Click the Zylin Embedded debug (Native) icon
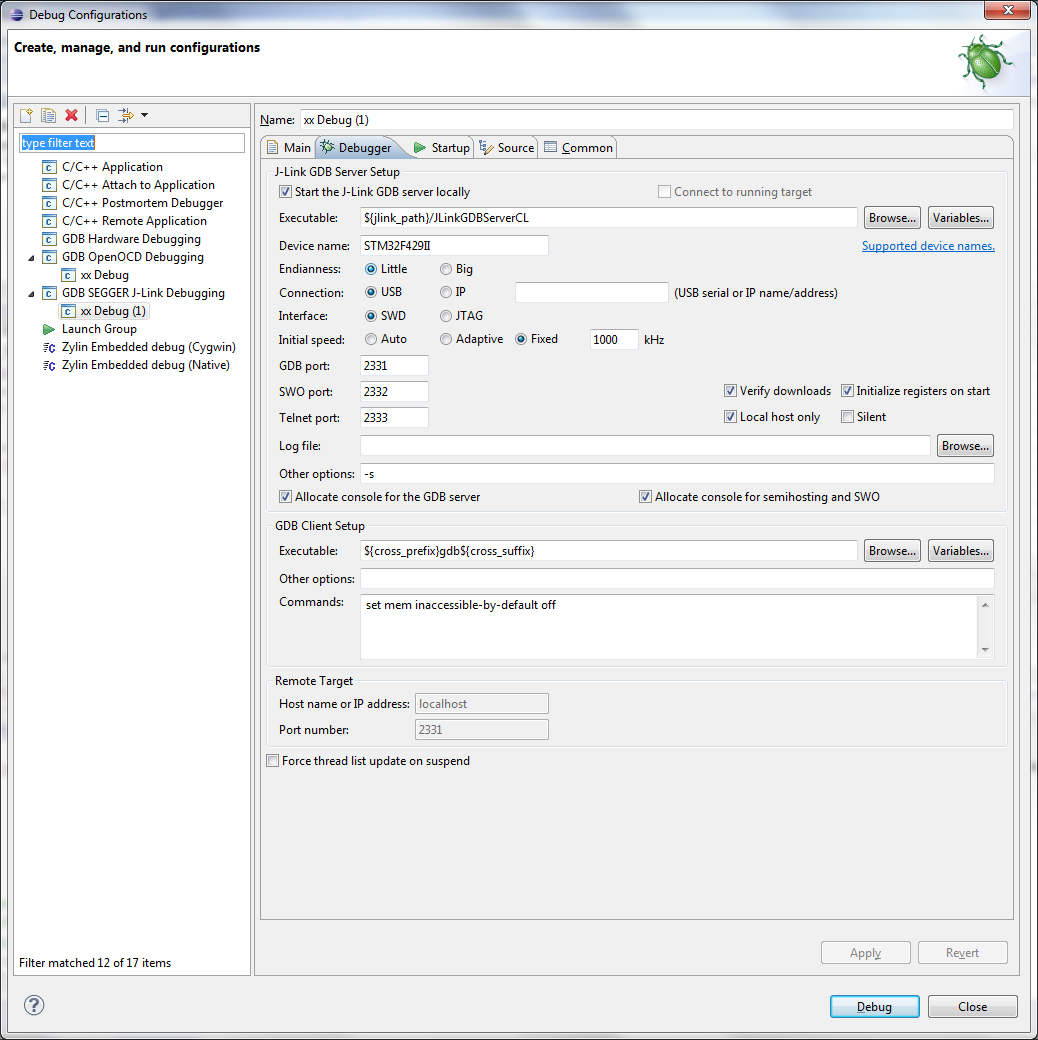1038x1040 pixels. click(x=49, y=365)
